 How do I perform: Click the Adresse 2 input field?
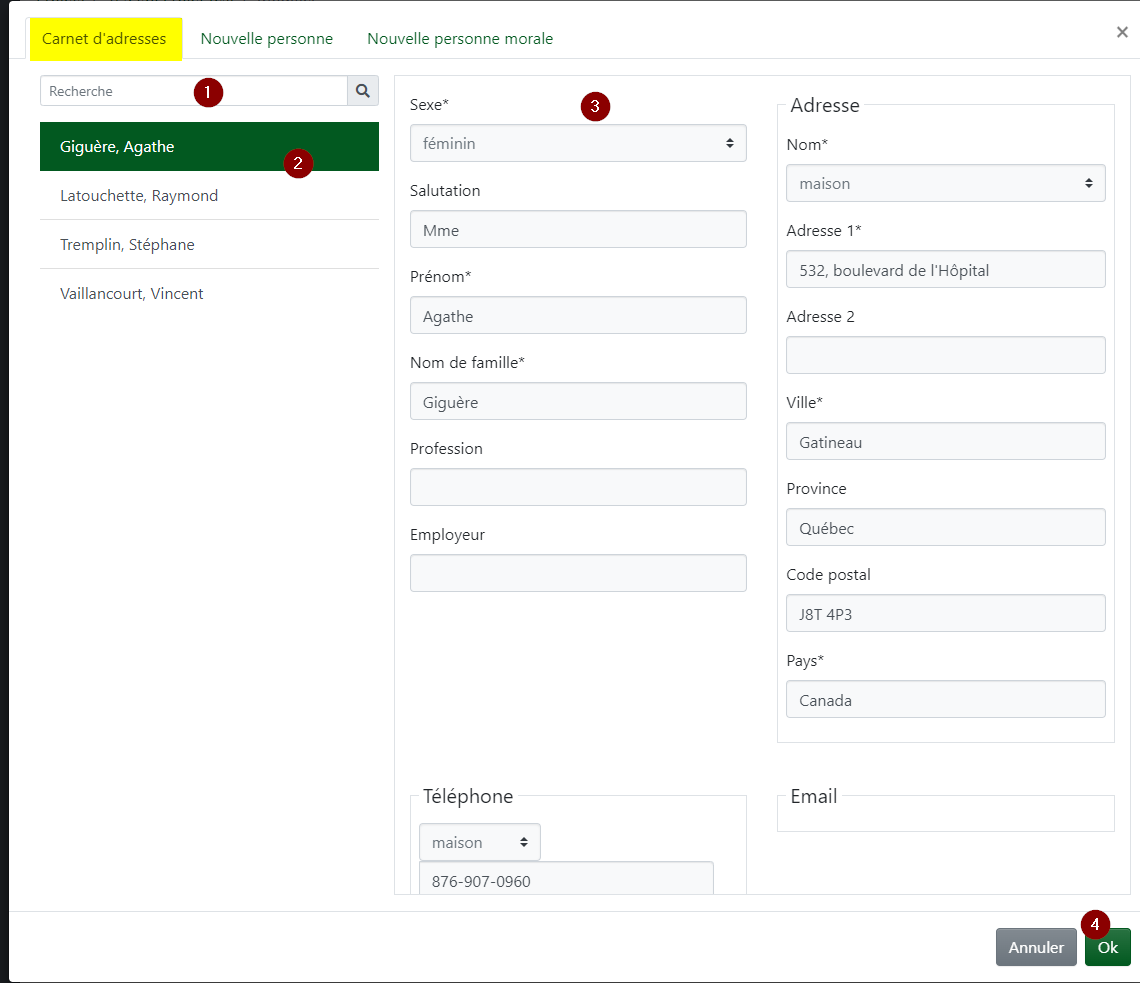945,355
